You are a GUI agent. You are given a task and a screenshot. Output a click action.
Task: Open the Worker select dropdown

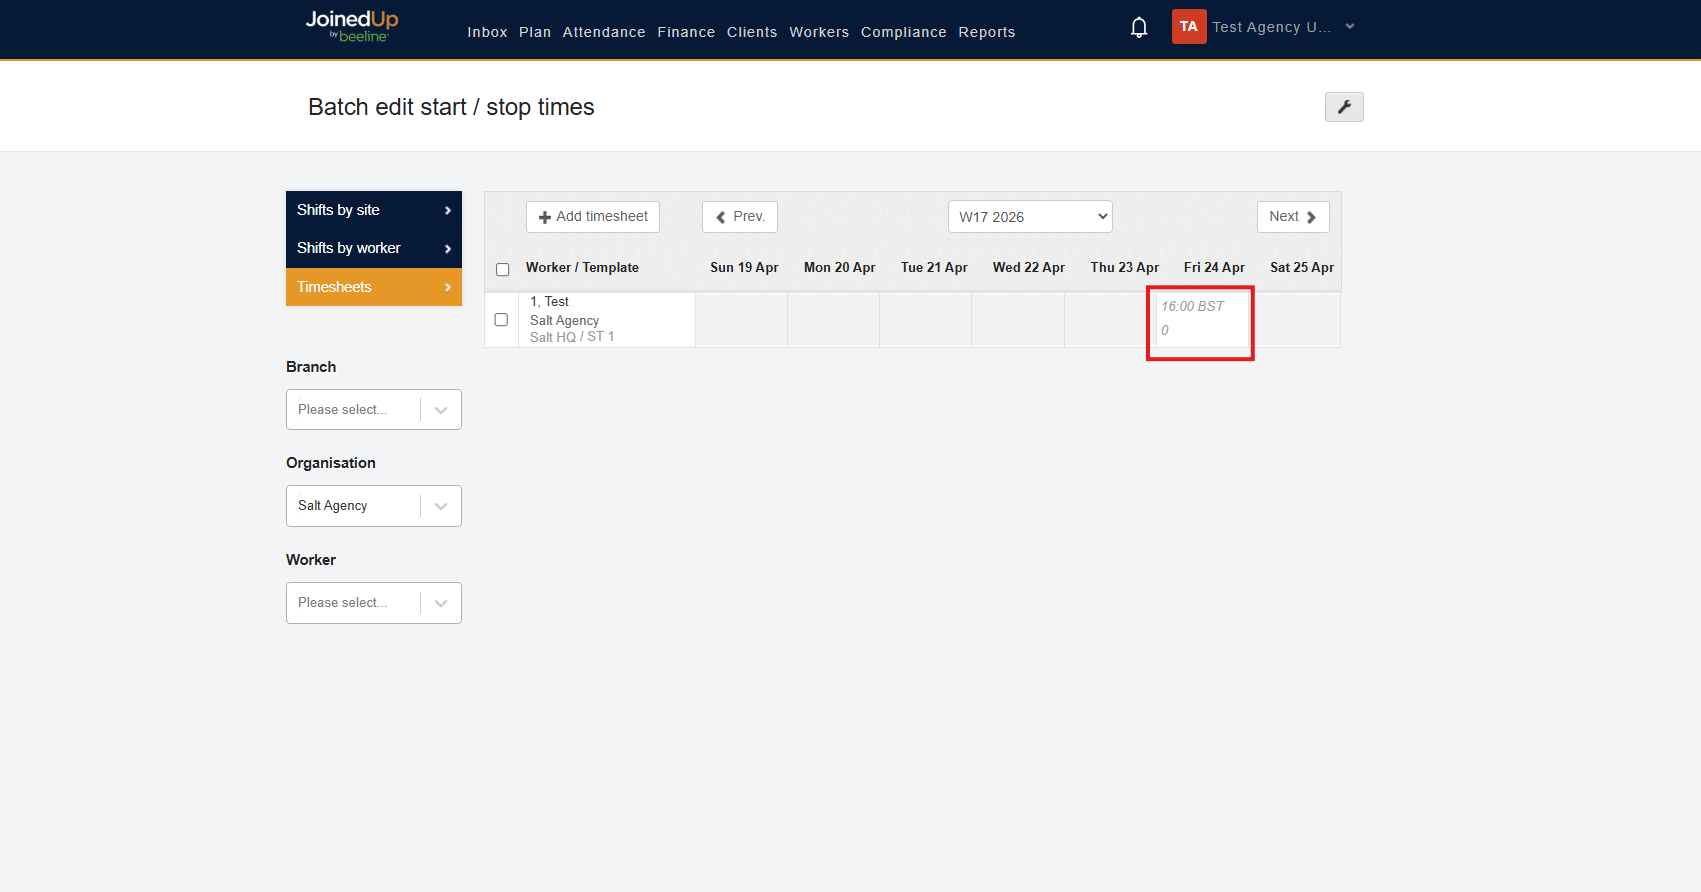[x=374, y=603]
